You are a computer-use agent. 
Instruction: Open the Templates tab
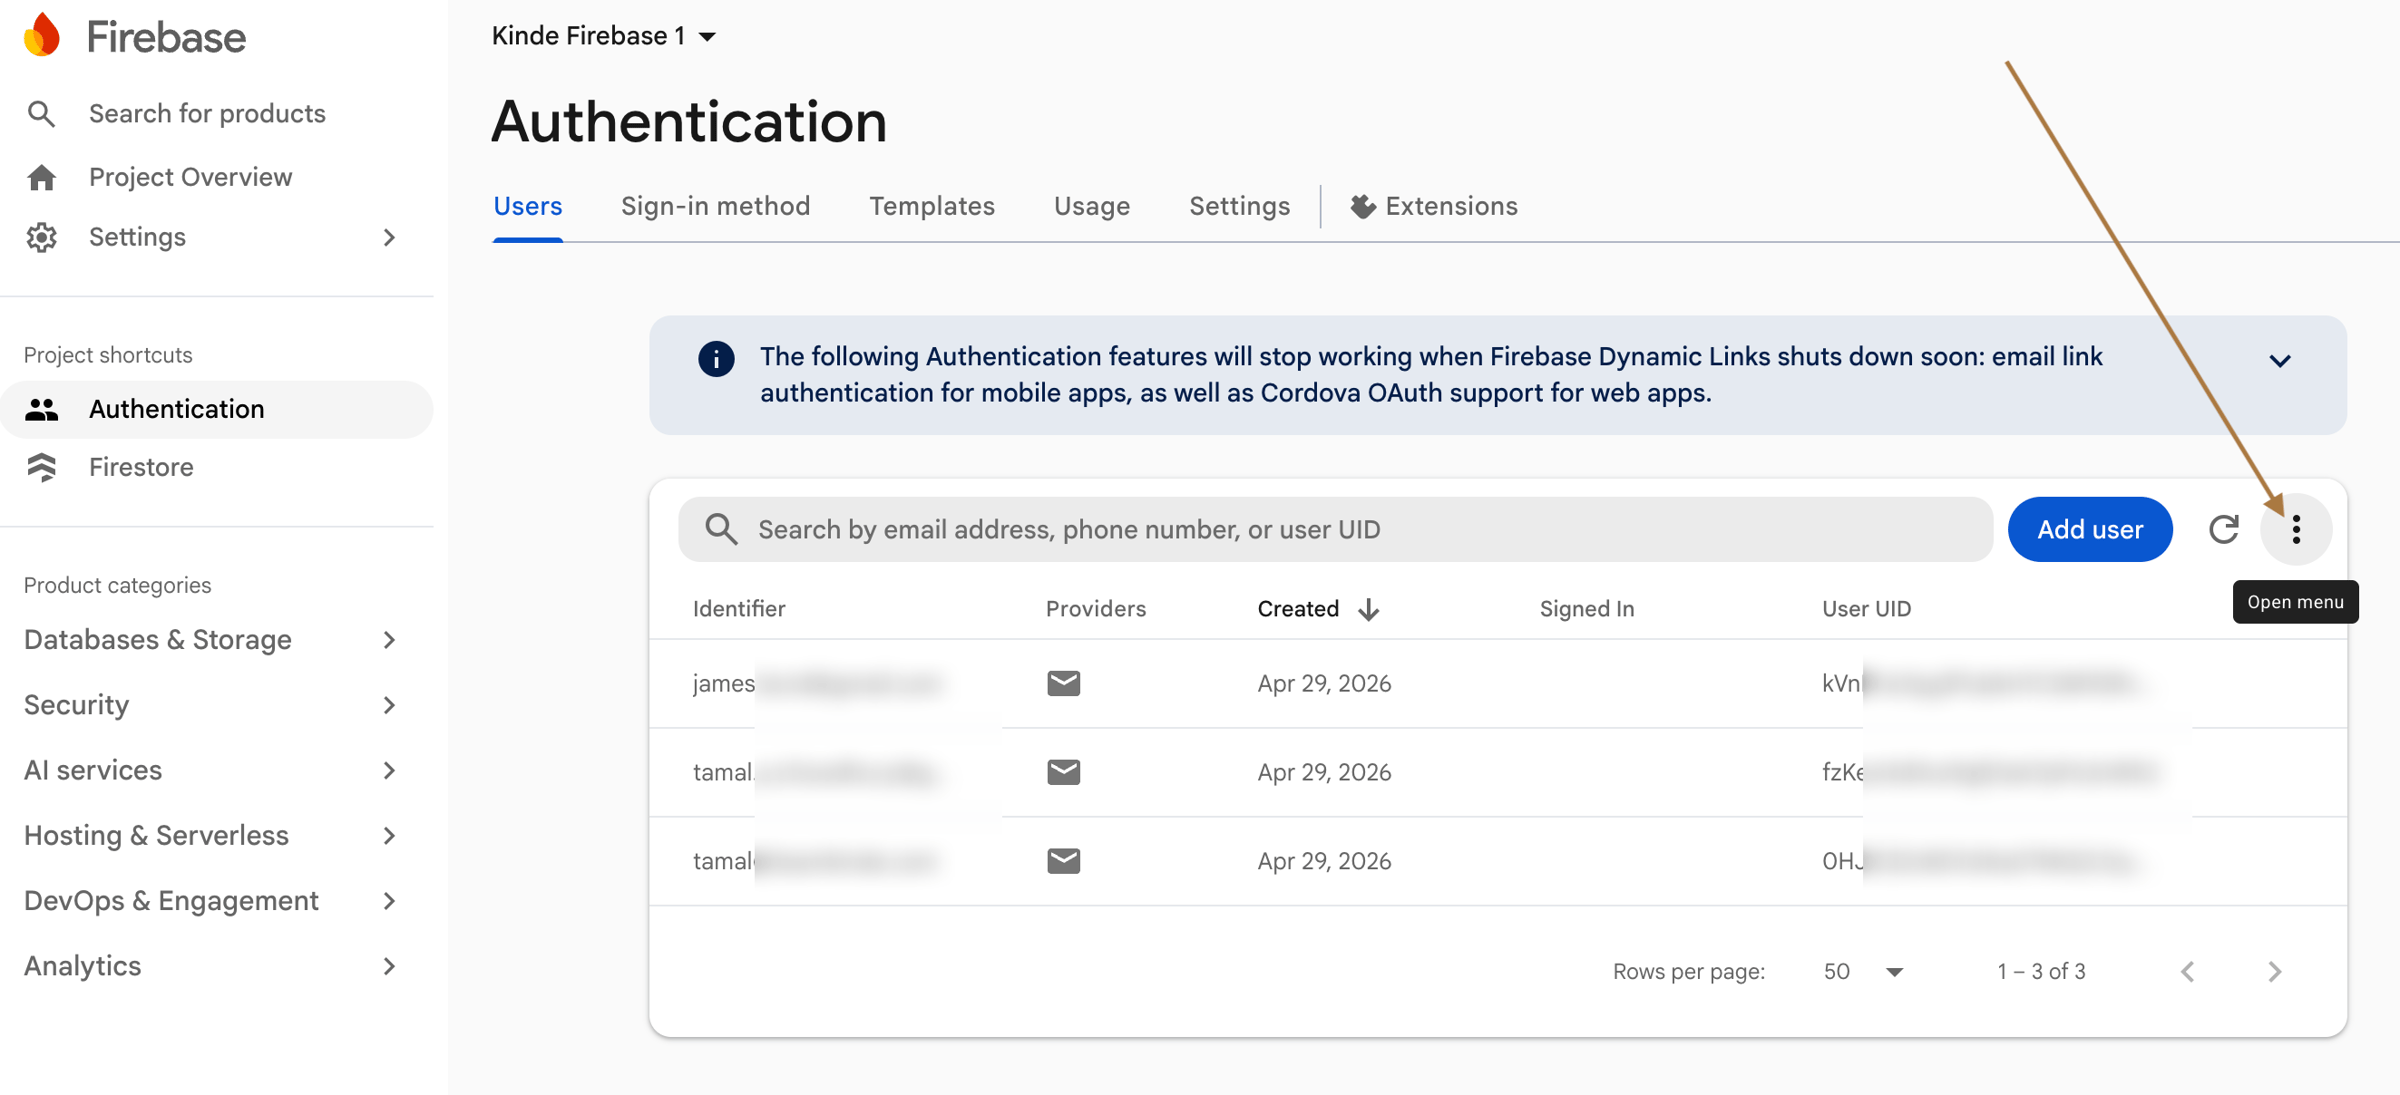(x=932, y=207)
